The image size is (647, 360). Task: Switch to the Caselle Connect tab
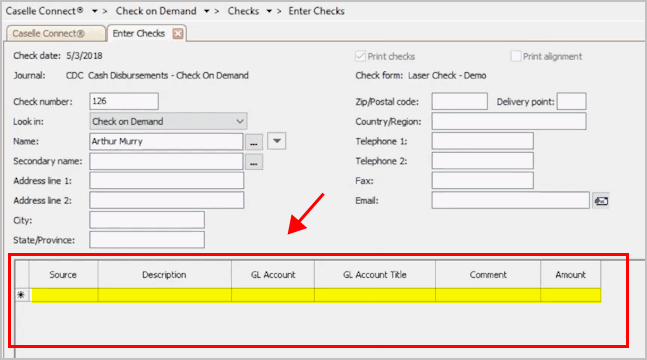tap(55, 33)
